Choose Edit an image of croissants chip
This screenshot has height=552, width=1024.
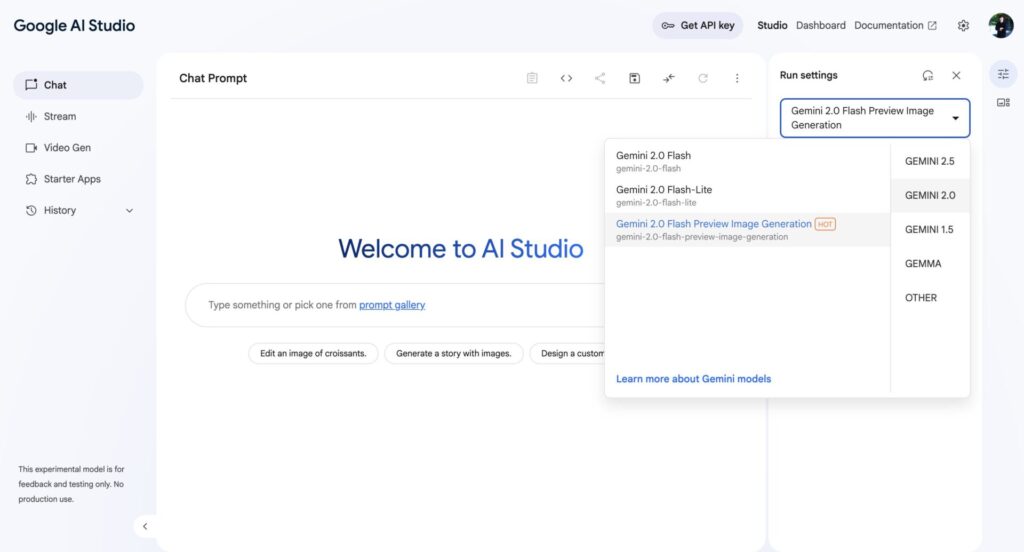coord(313,353)
